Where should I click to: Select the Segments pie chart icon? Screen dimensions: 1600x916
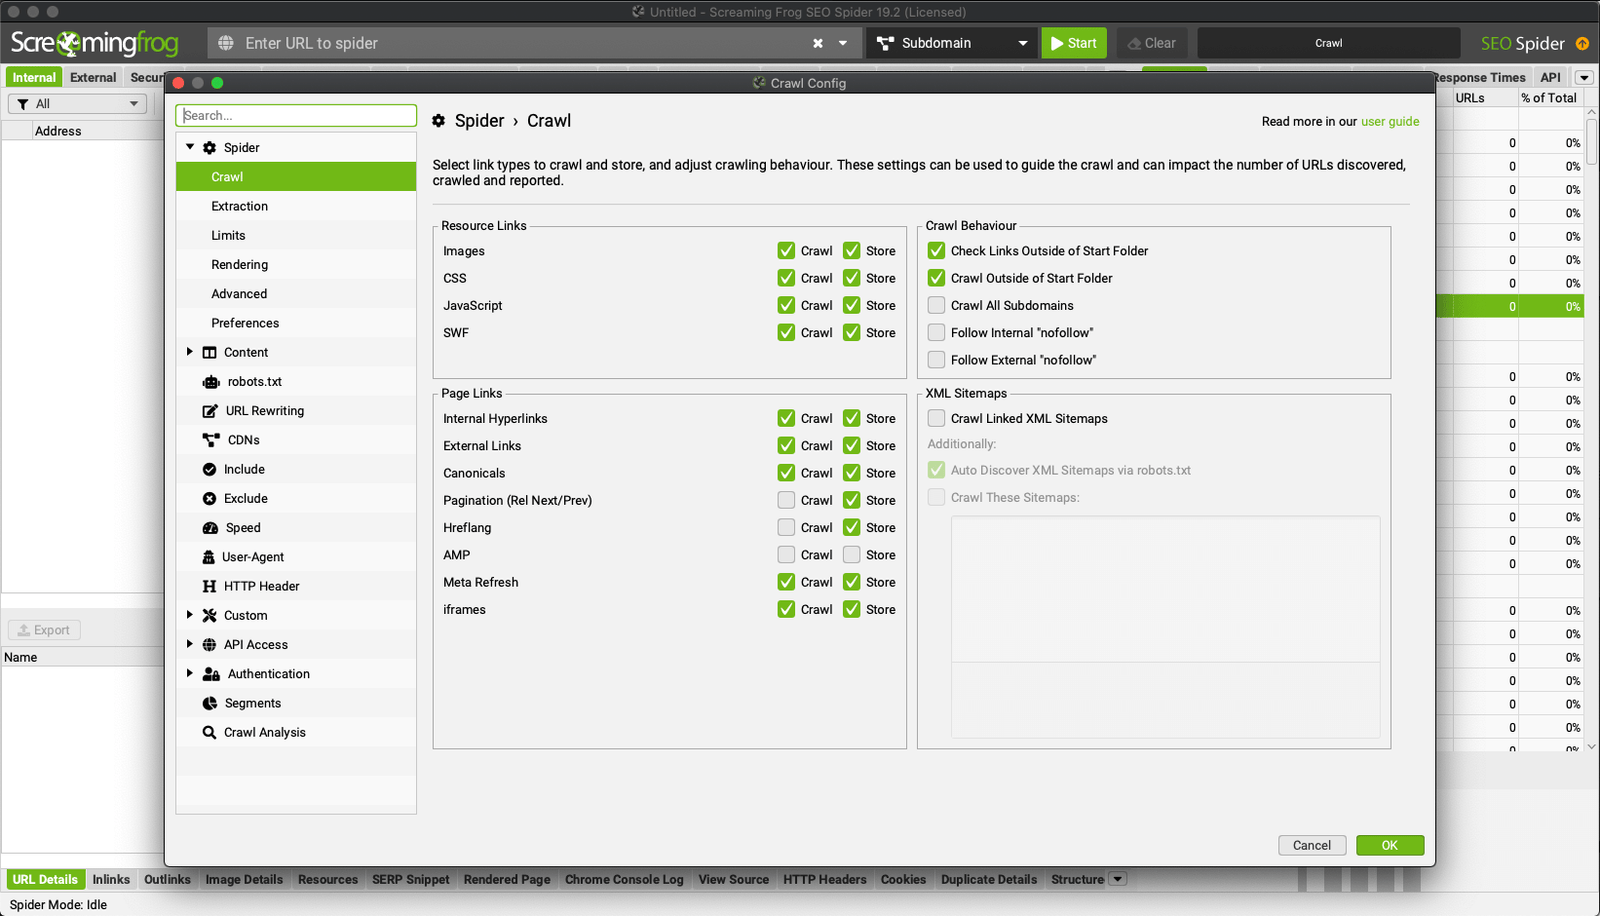coord(210,704)
